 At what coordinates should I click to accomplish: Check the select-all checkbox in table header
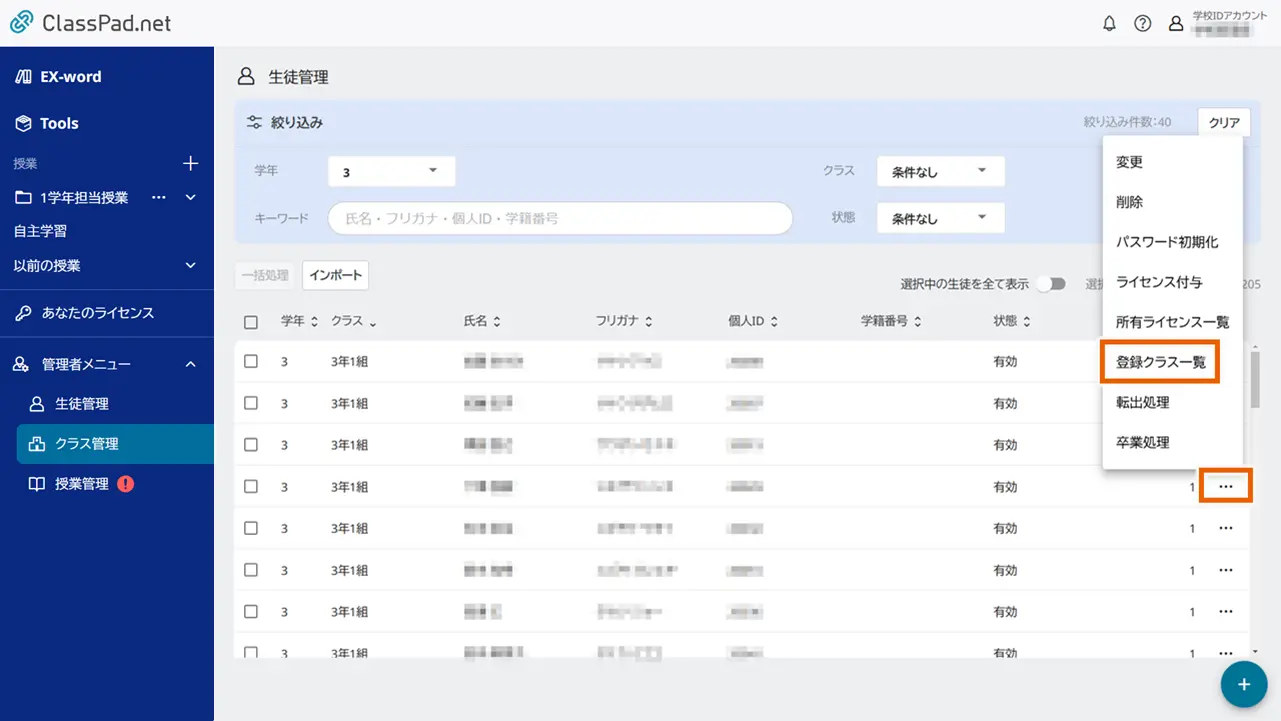tap(251, 320)
